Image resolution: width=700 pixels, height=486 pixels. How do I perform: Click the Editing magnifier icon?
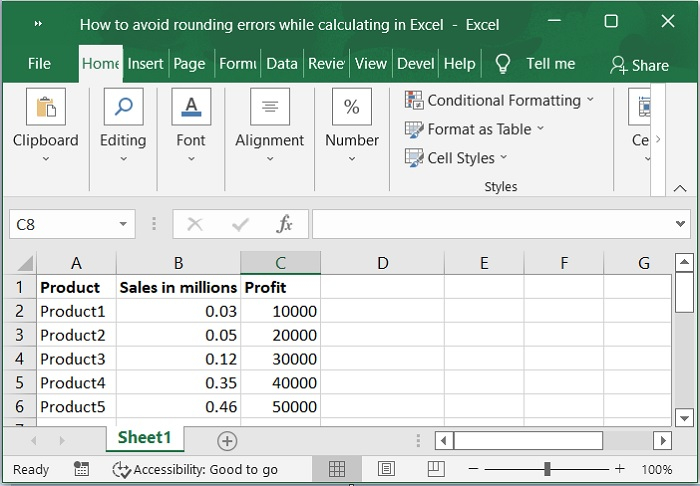(x=123, y=107)
